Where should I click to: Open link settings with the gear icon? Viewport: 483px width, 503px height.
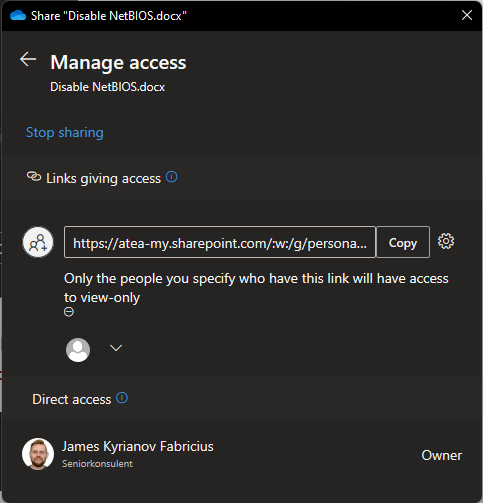coord(446,241)
